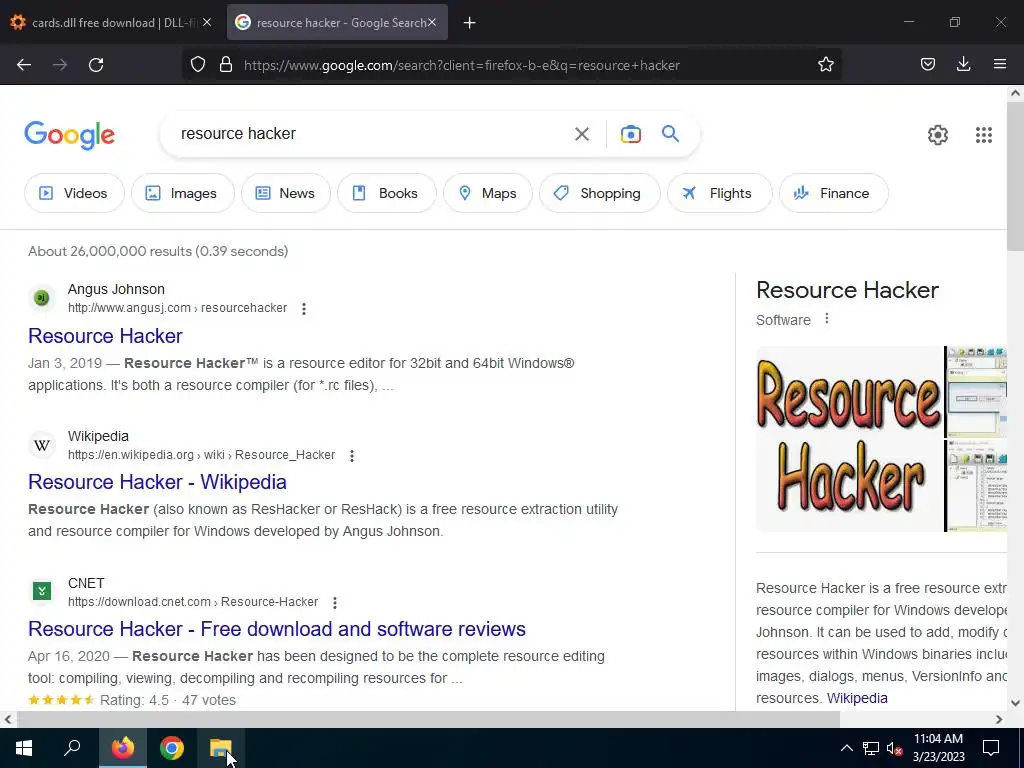
Task: View site security padlock info
Action: pyautogui.click(x=226, y=65)
